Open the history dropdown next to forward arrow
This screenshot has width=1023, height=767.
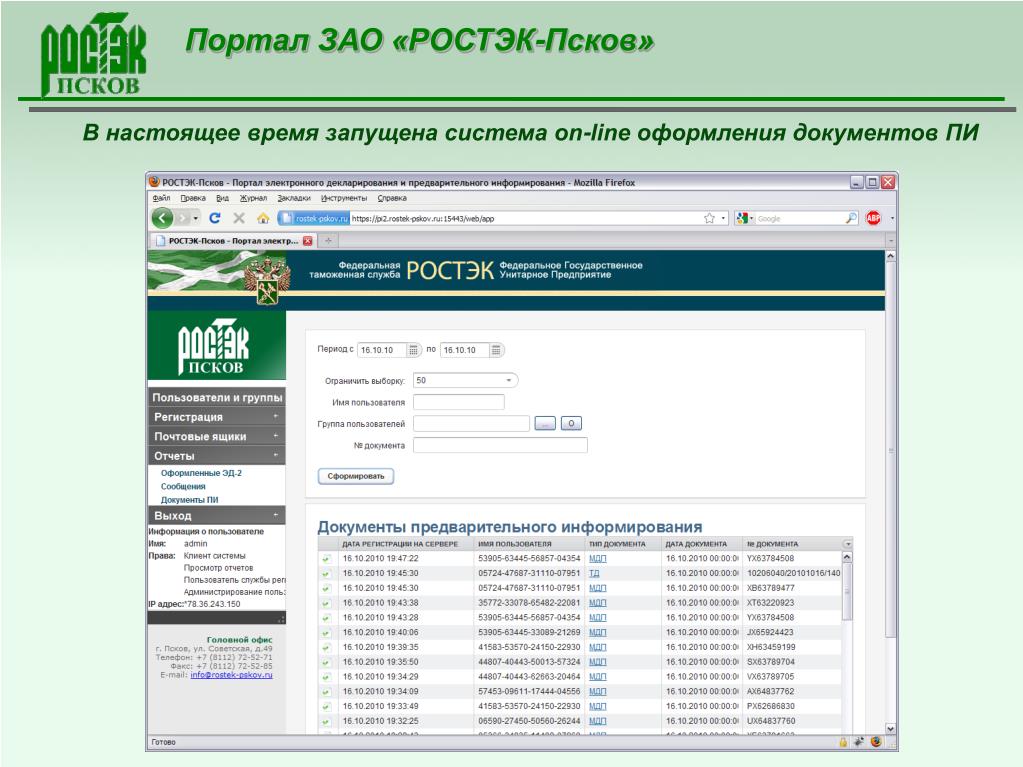[196, 218]
